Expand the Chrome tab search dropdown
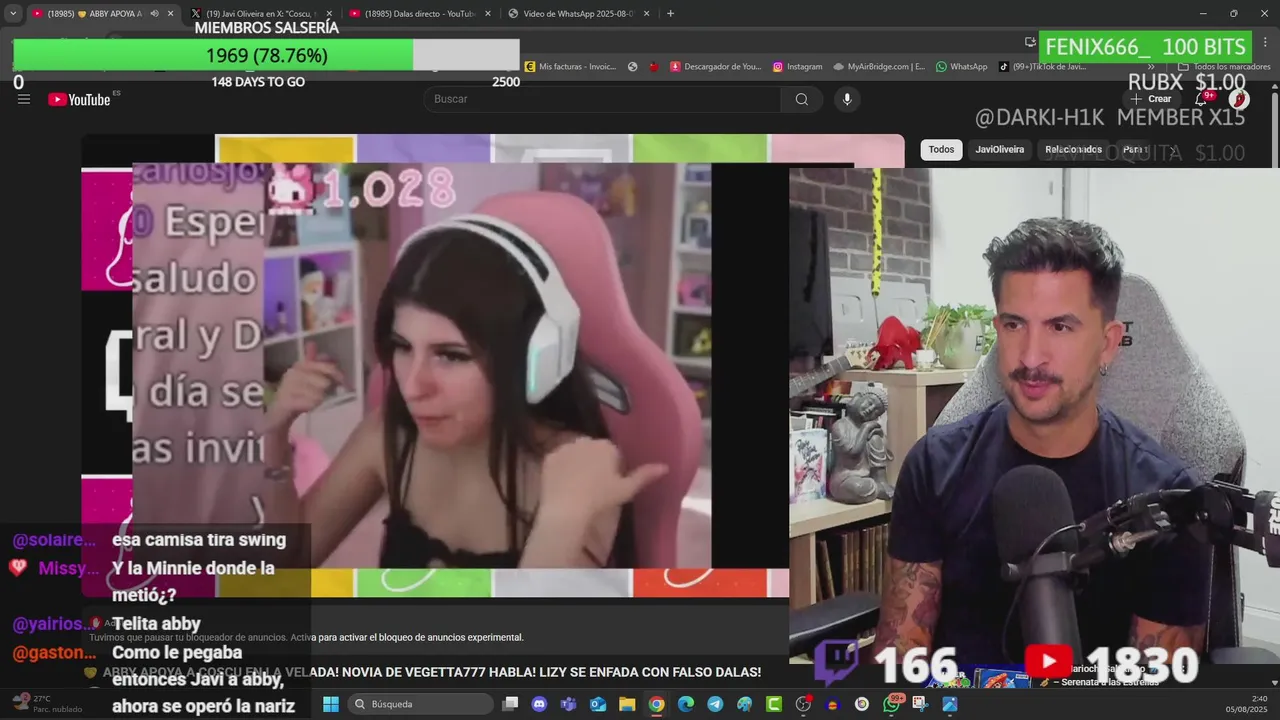This screenshot has height=720, width=1280. [x=13, y=14]
